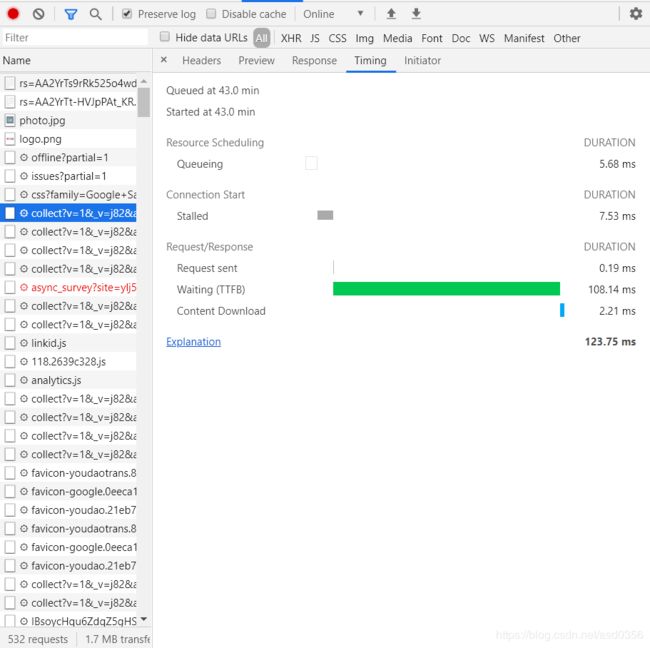Image resolution: width=650 pixels, height=648 pixels.
Task: Select the issues?partial=1 request
Action: coord(68,176)
